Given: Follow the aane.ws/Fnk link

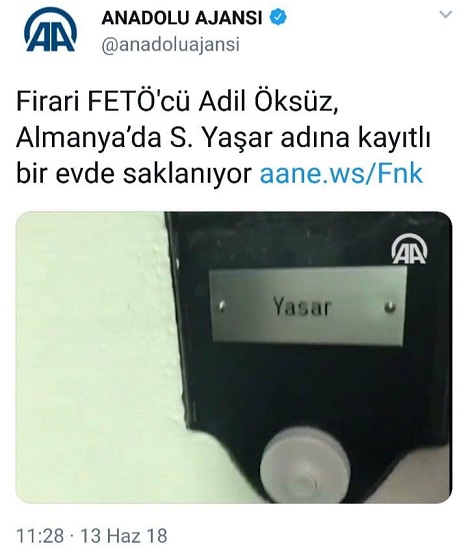Looking at the screenshot, I should (341, 174).
